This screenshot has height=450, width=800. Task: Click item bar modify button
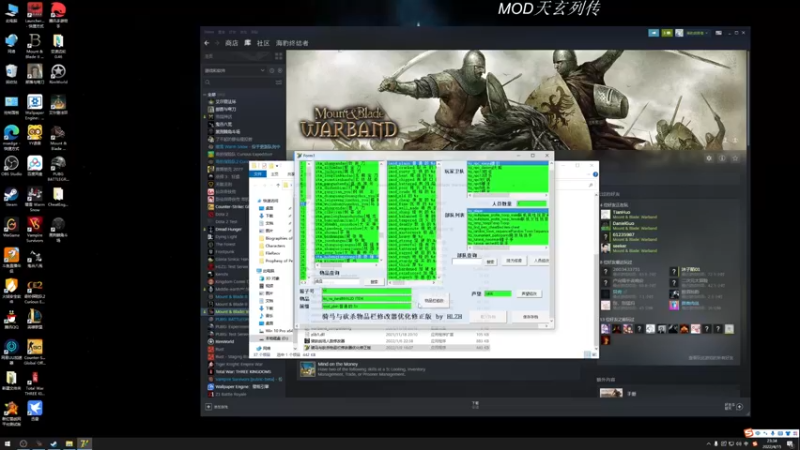click(434, 301)
